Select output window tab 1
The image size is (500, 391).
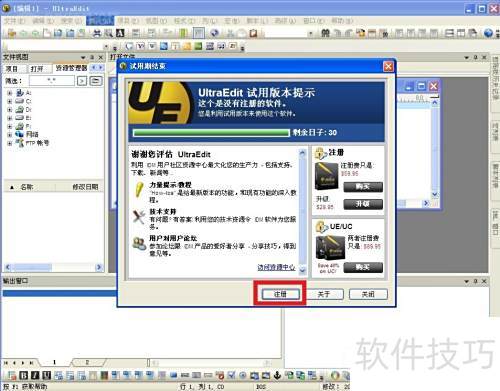[x=54, y=362]
